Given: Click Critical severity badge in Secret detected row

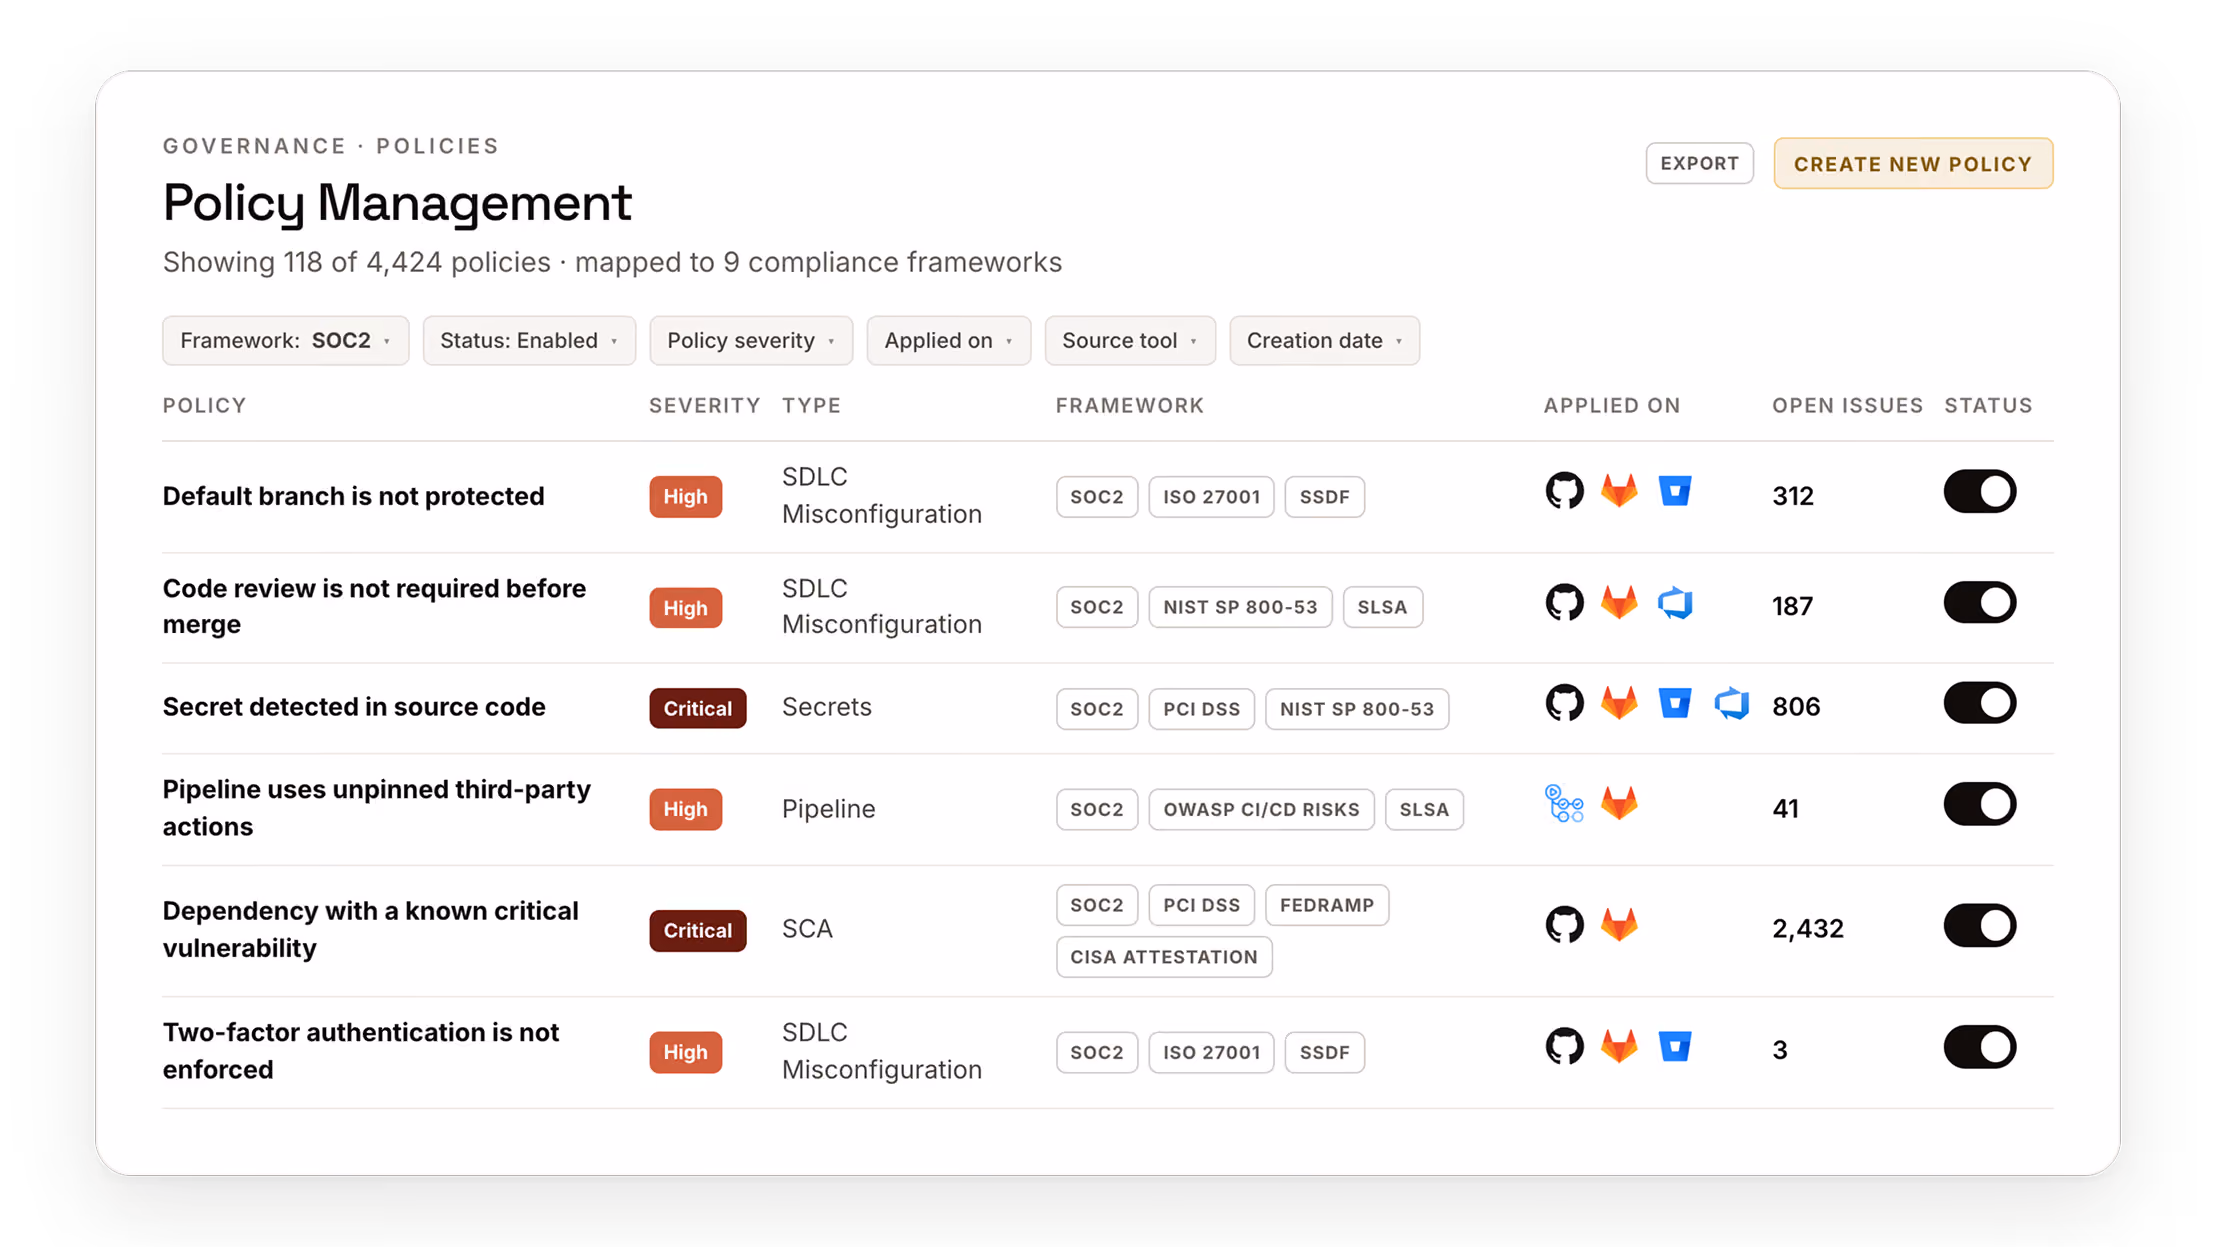Looking at the screenshot, I should (697, 708).
